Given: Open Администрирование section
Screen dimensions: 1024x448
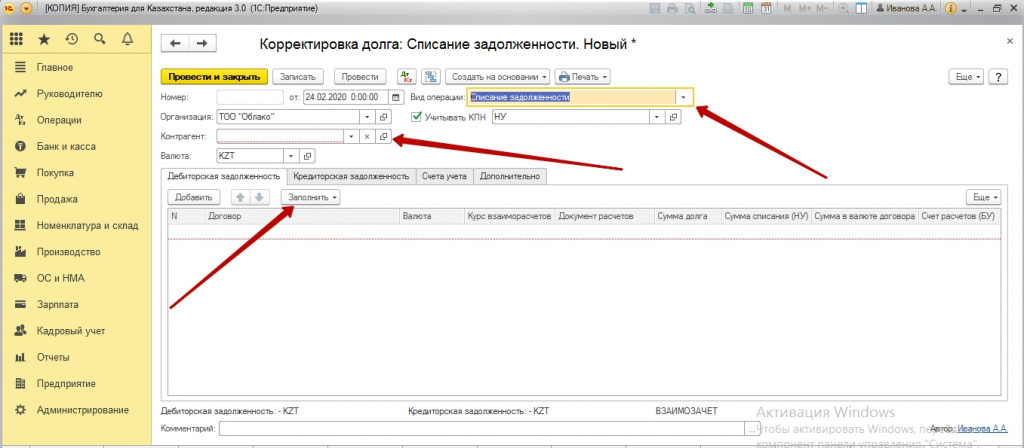Looking at the screenshot, I should [x=82, y=410].
